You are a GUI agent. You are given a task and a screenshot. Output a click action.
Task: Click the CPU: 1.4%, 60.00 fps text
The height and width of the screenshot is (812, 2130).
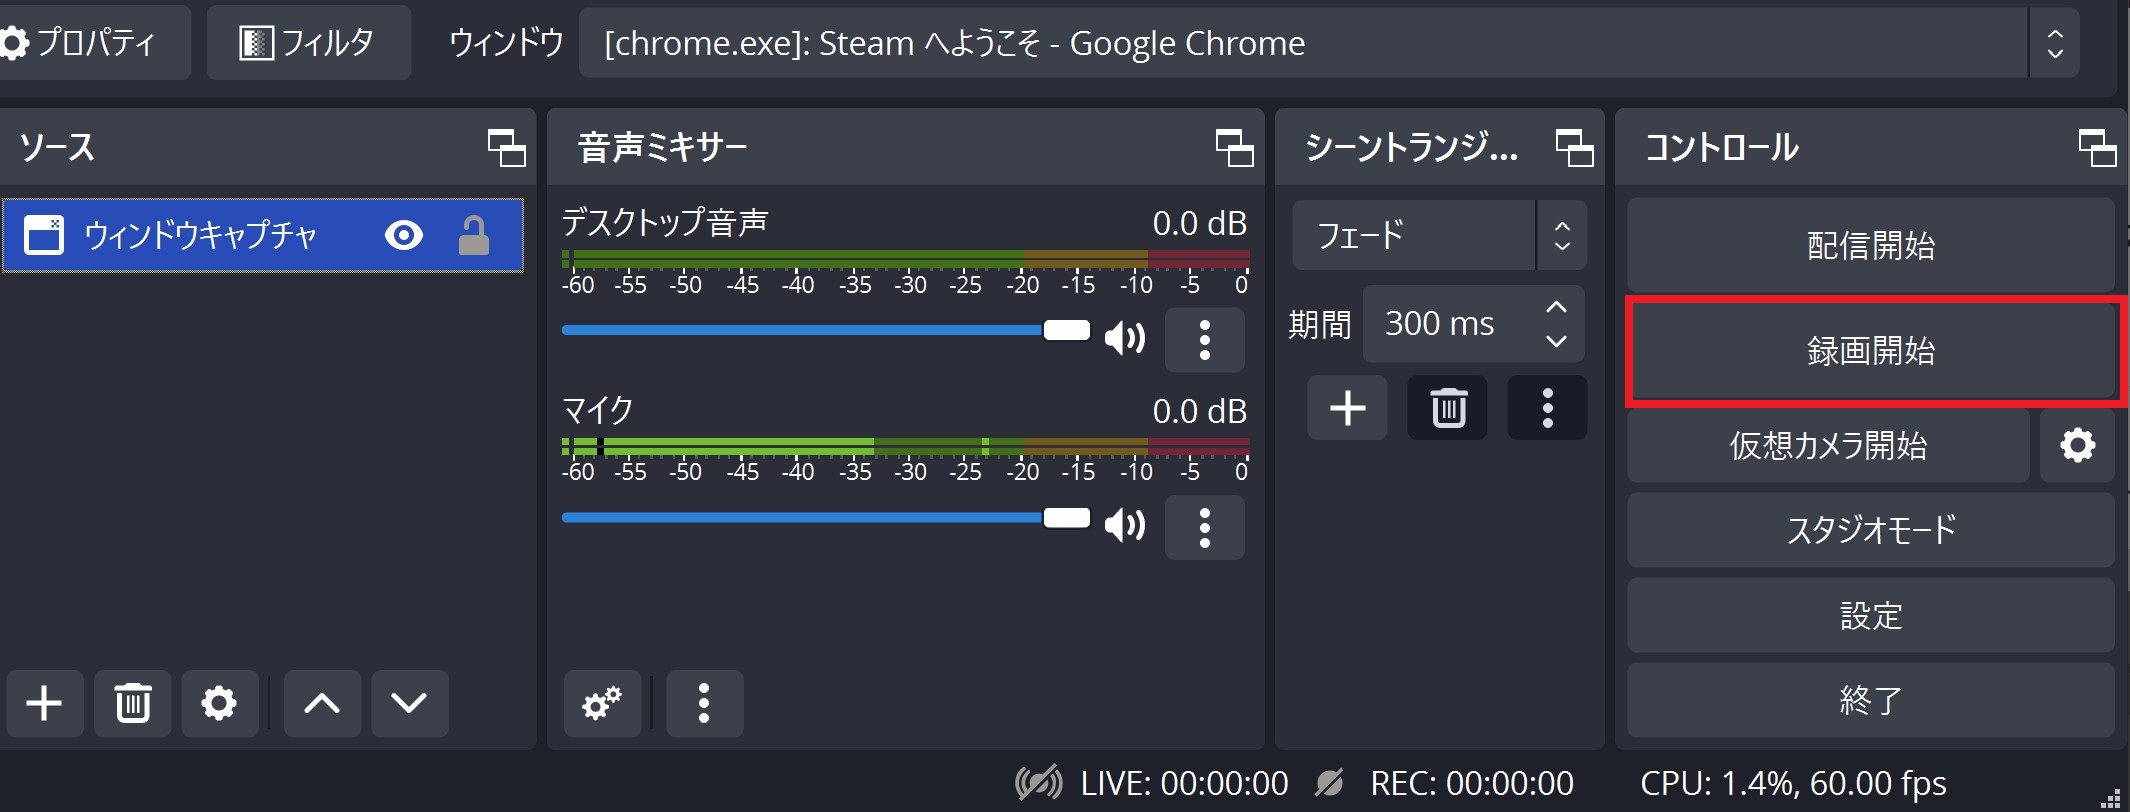(1793, 783)
